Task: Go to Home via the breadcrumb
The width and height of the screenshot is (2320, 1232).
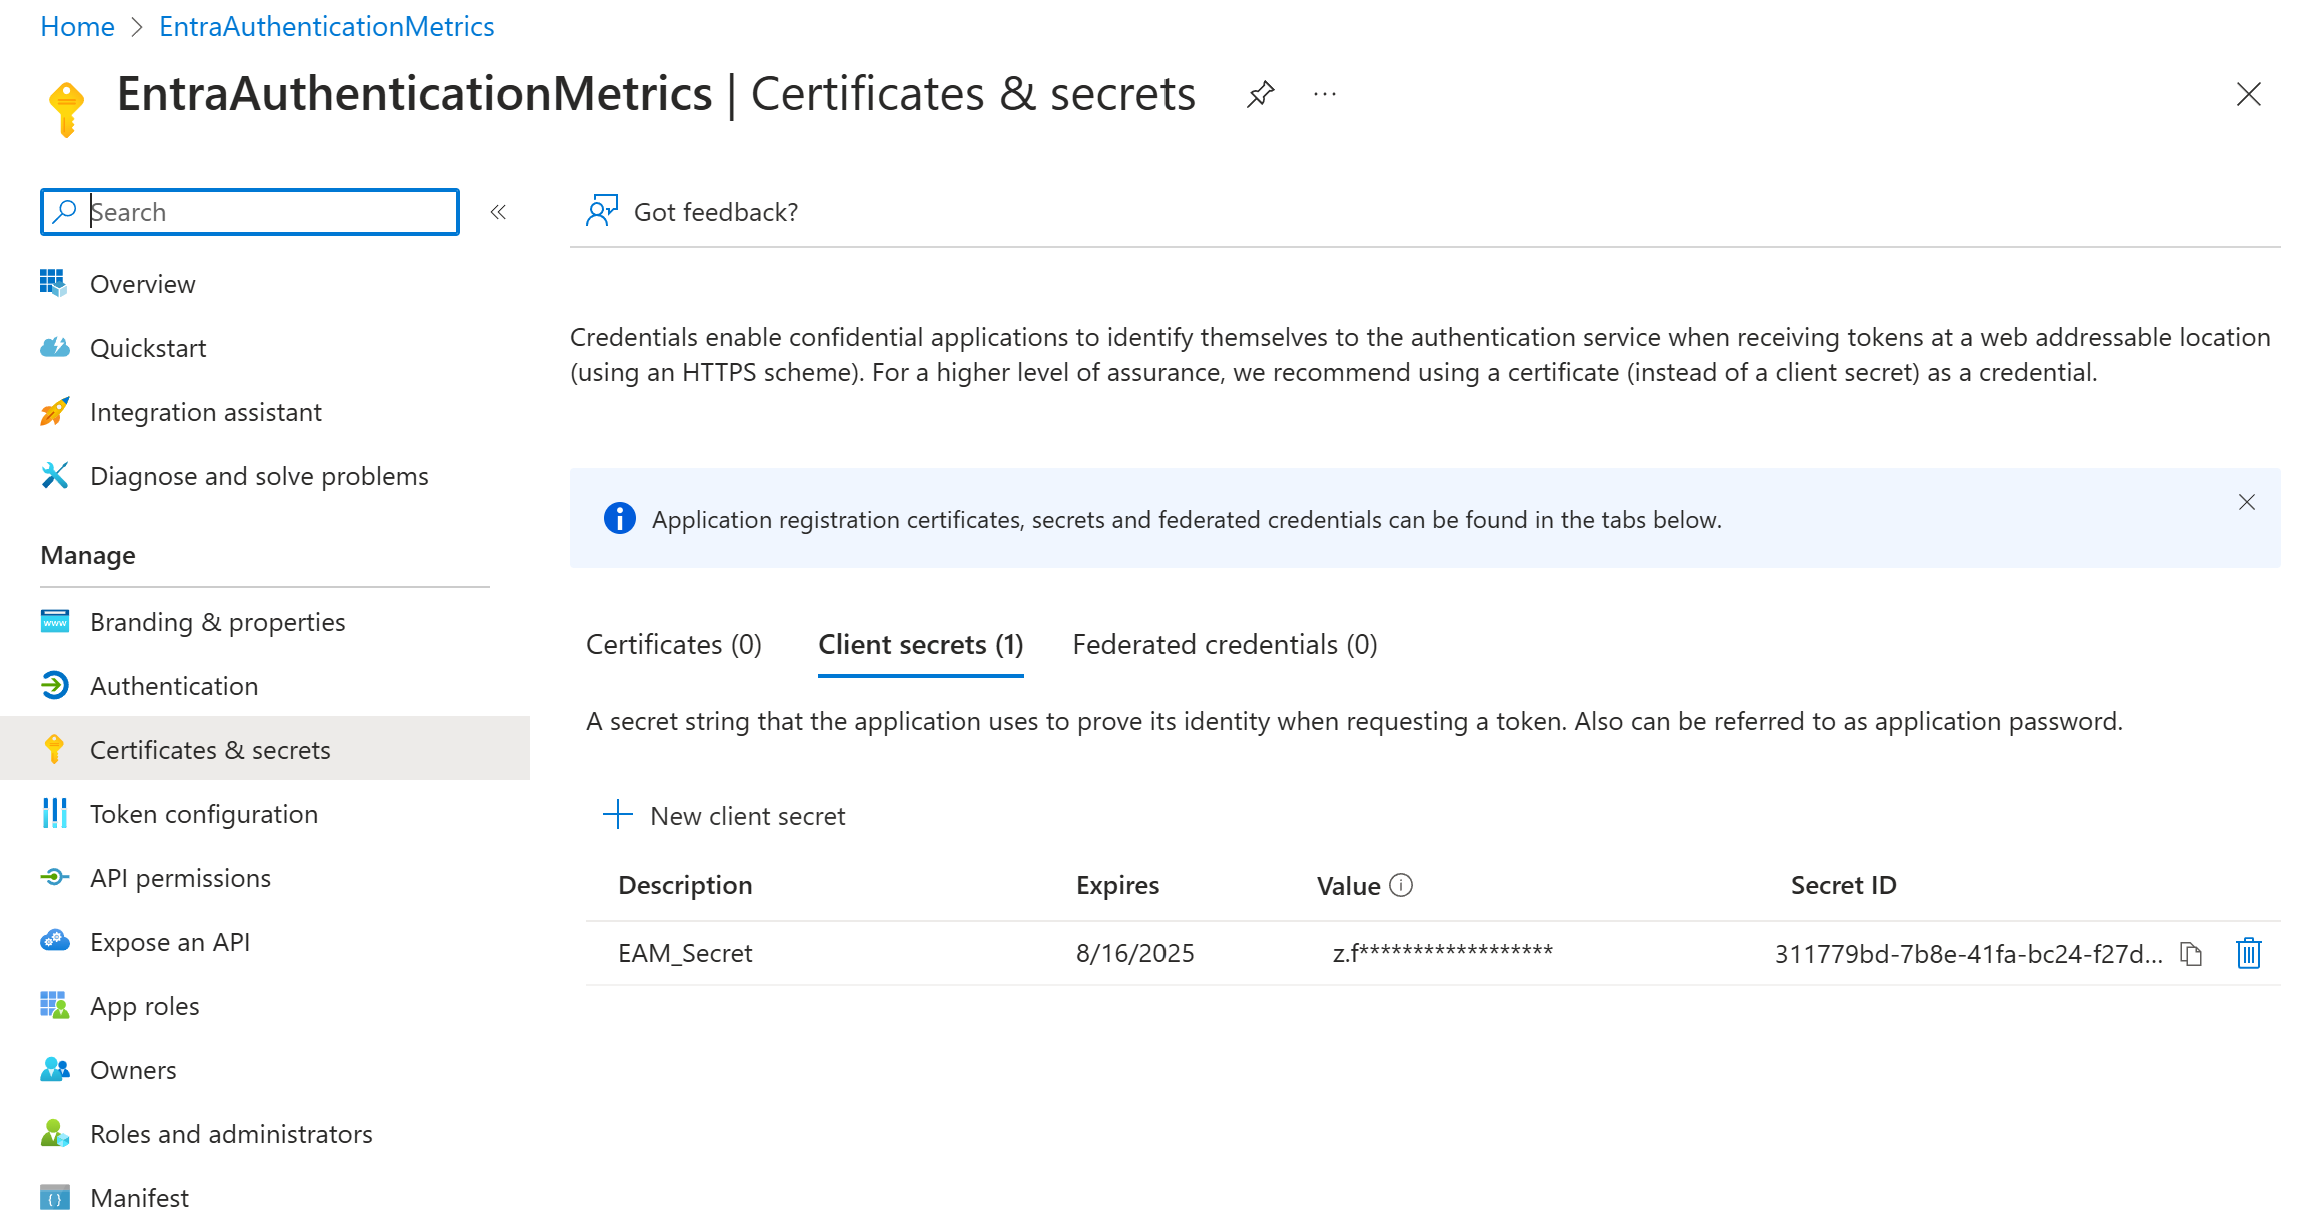Action: [77, 26]
